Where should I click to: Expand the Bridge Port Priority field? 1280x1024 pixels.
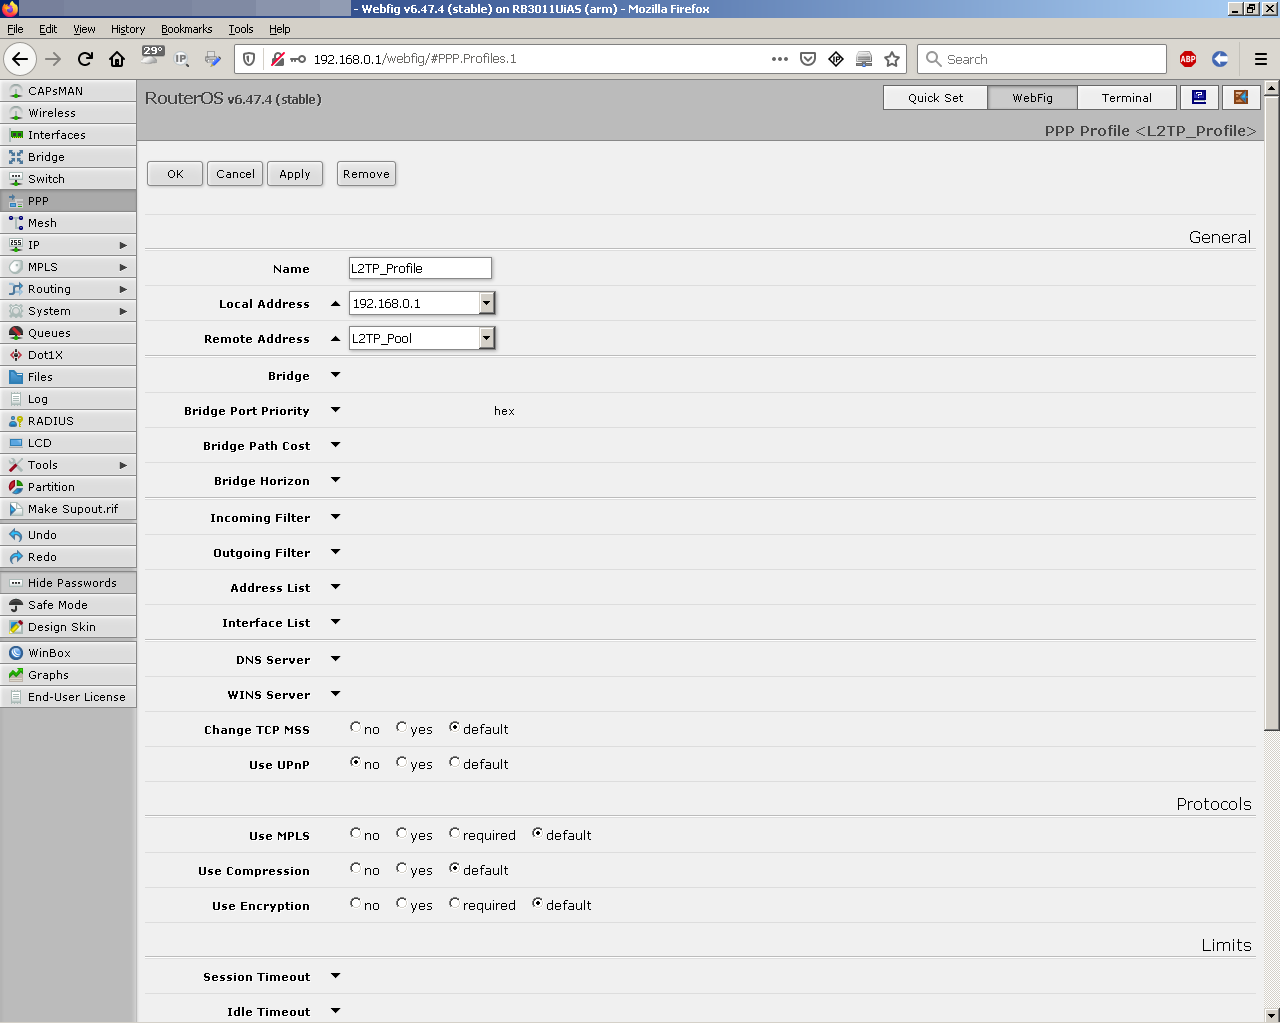pos(335,410)
